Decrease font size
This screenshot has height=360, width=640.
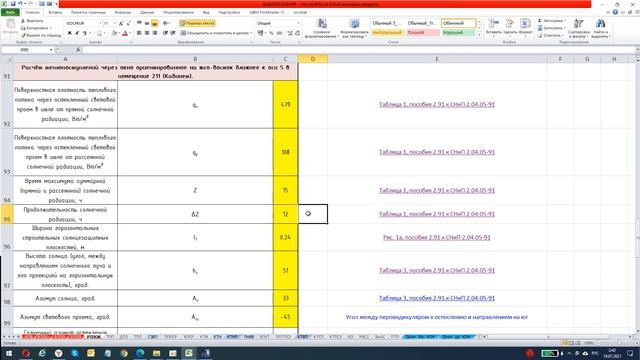[x=128, y=23]
